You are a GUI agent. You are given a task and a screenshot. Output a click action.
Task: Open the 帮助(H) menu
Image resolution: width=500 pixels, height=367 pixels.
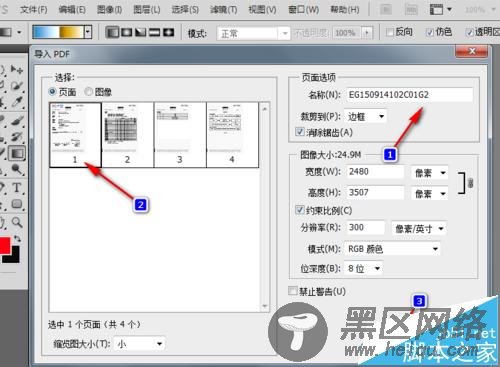click(345, 9)
